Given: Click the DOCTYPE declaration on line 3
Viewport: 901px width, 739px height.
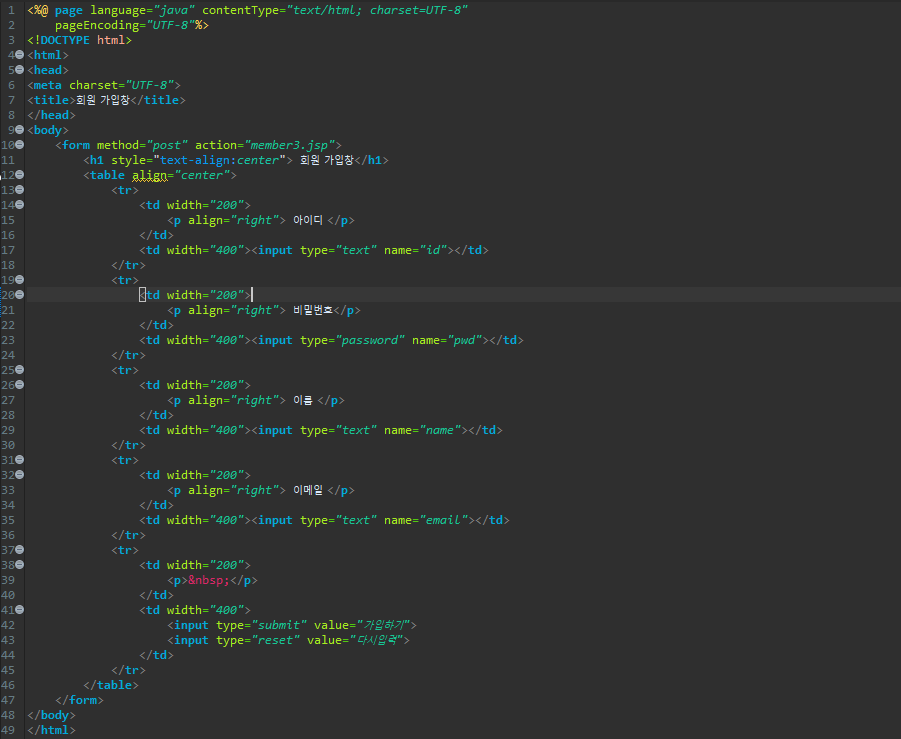Looking at the screenshot, I should pos(79,40).
